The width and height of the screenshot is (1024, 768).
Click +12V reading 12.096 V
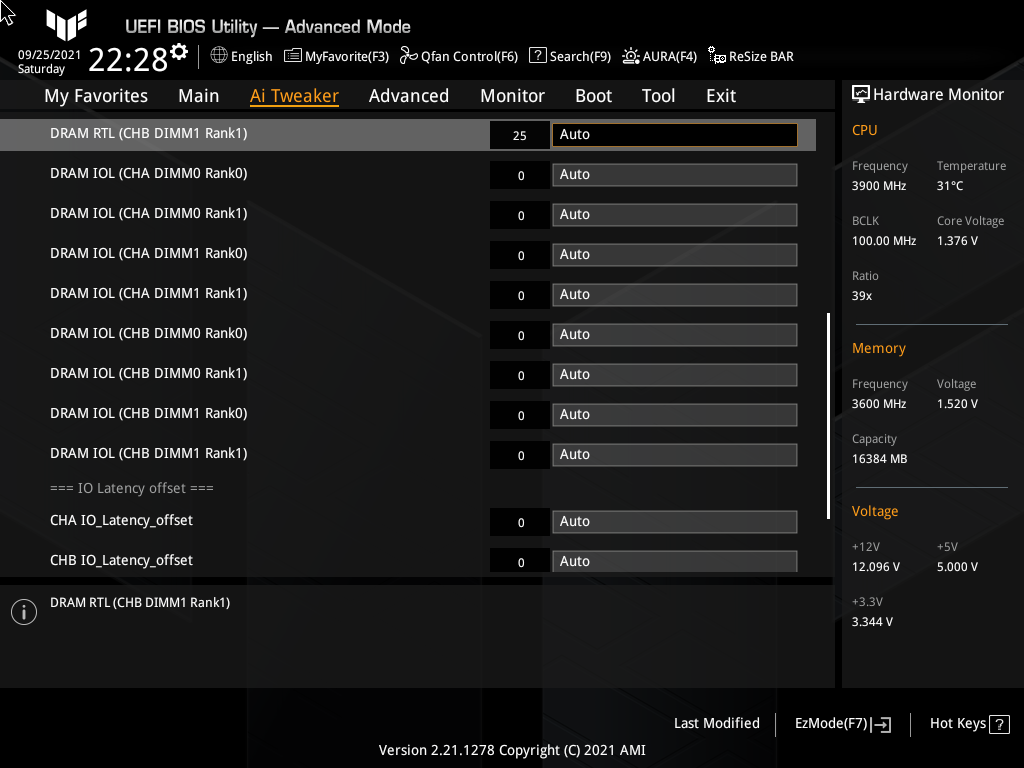875,567
